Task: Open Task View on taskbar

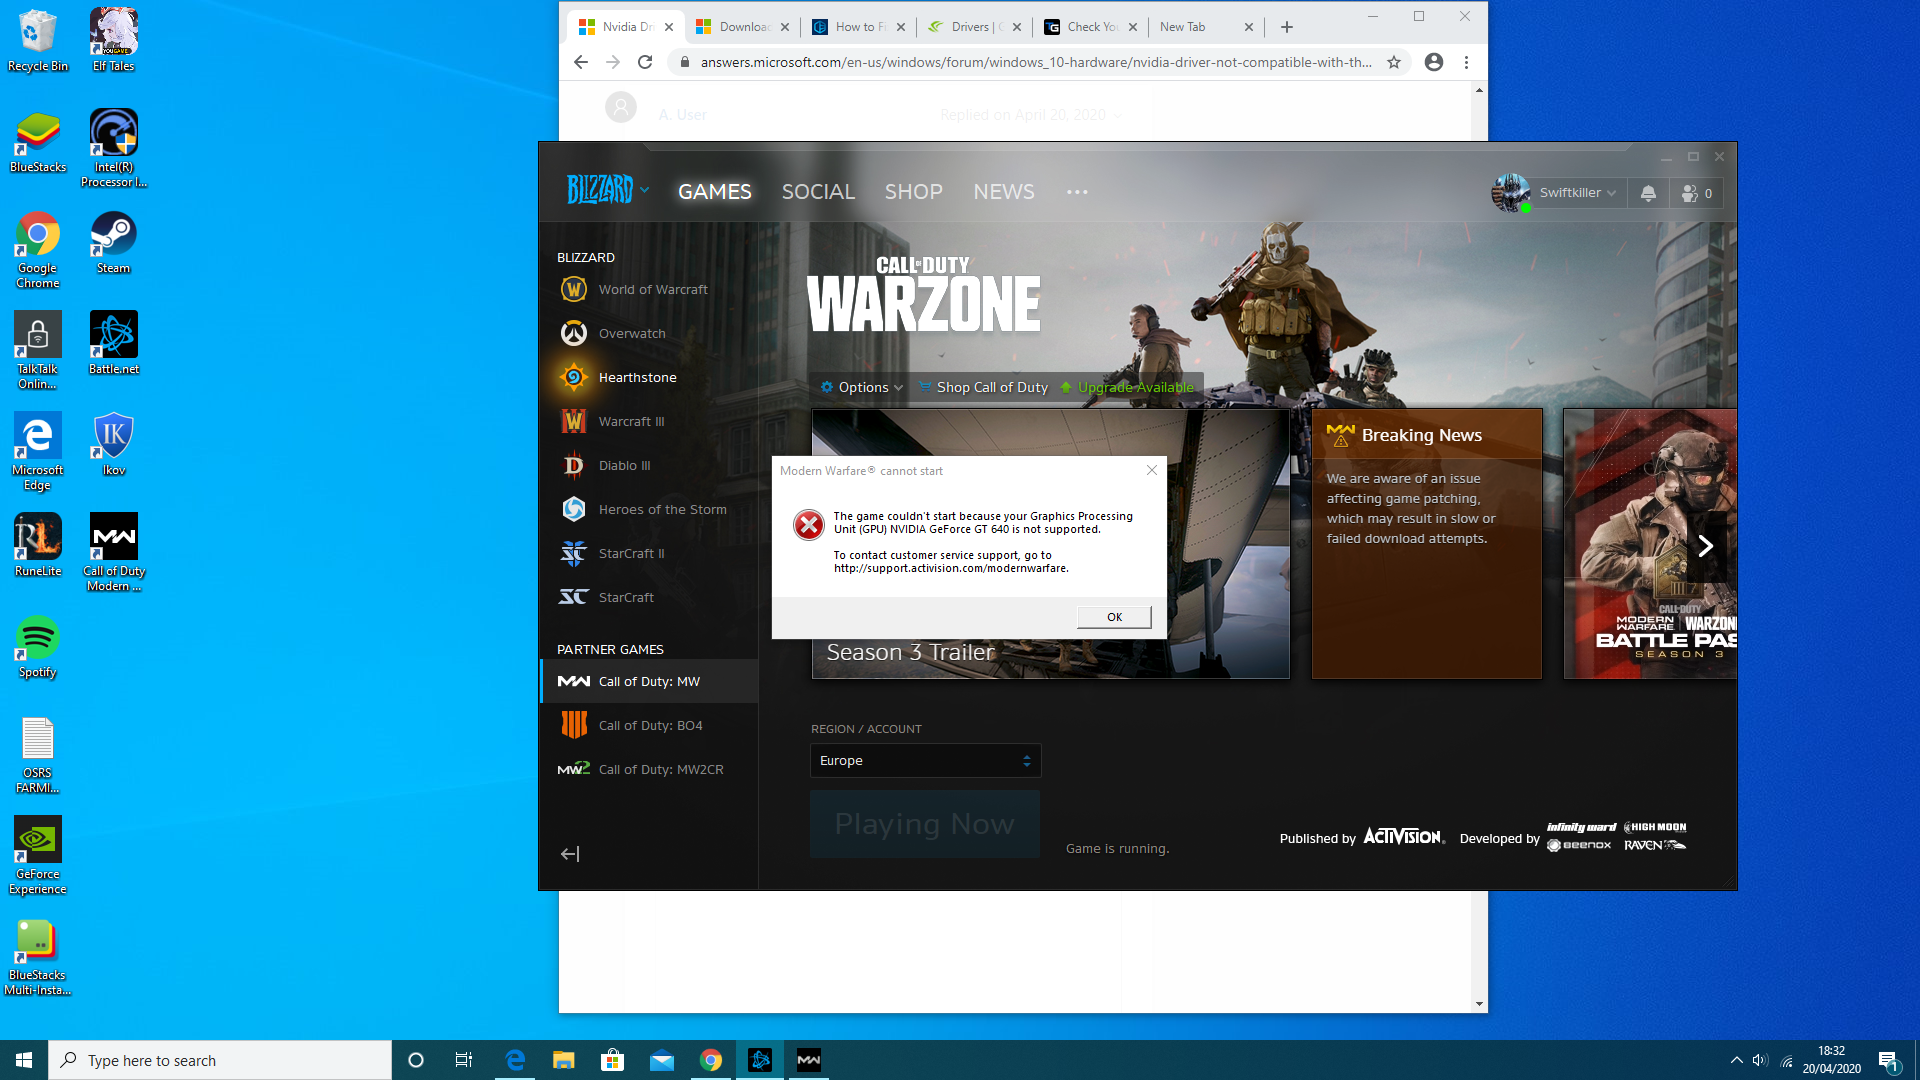Action: pyautogui.click(x=464, y=1060)
